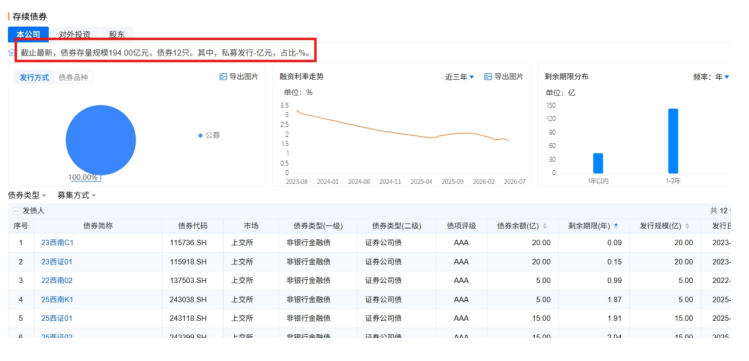Expand the 募集方式 filter dropdown
This screenshot has width=749, height=361.
(x=77, y=195)
